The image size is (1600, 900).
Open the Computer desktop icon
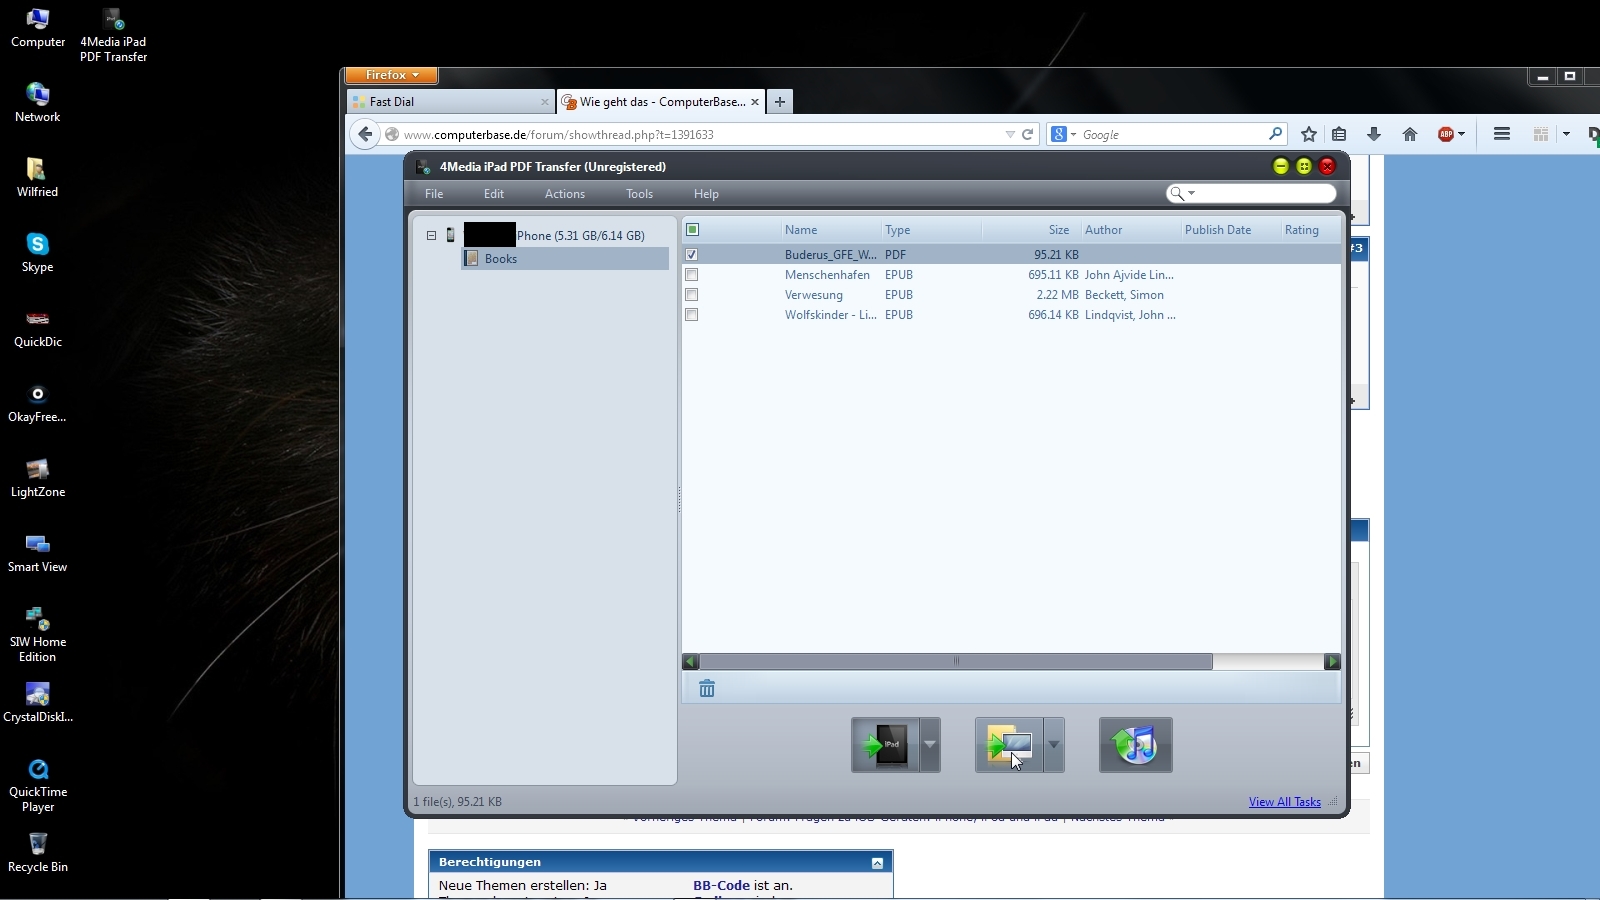pos(38,27)
